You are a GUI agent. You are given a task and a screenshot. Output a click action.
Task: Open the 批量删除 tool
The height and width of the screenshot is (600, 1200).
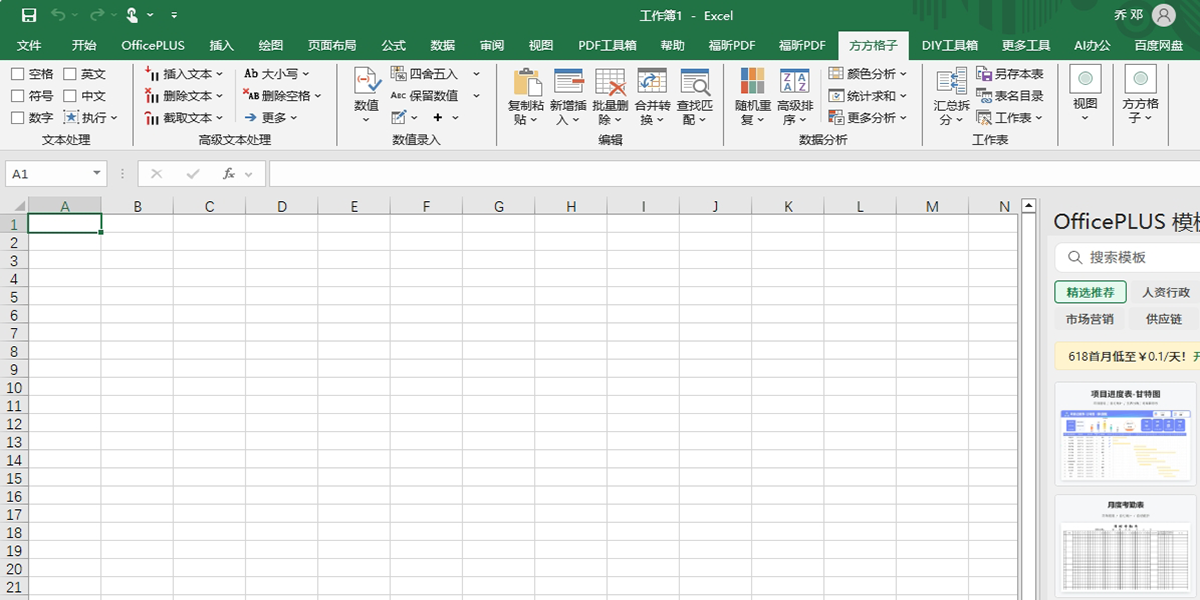(x=609, y=82)
